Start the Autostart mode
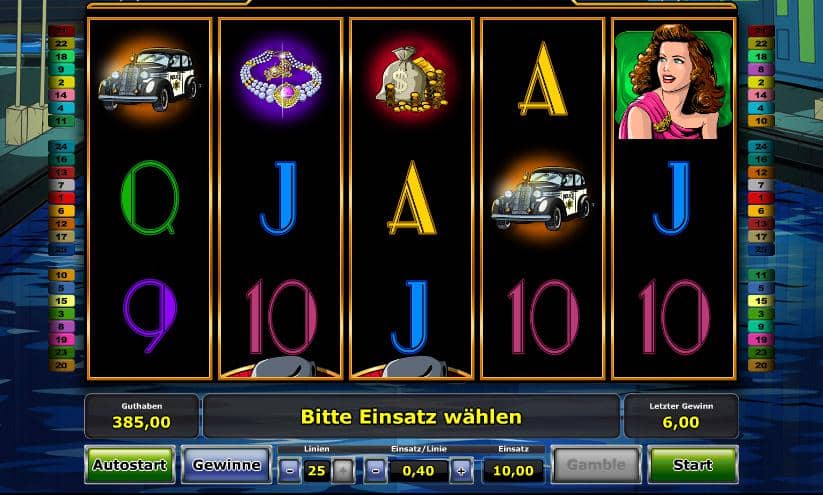The height and width of the screenshot is (495, 823). coord(130,465)
